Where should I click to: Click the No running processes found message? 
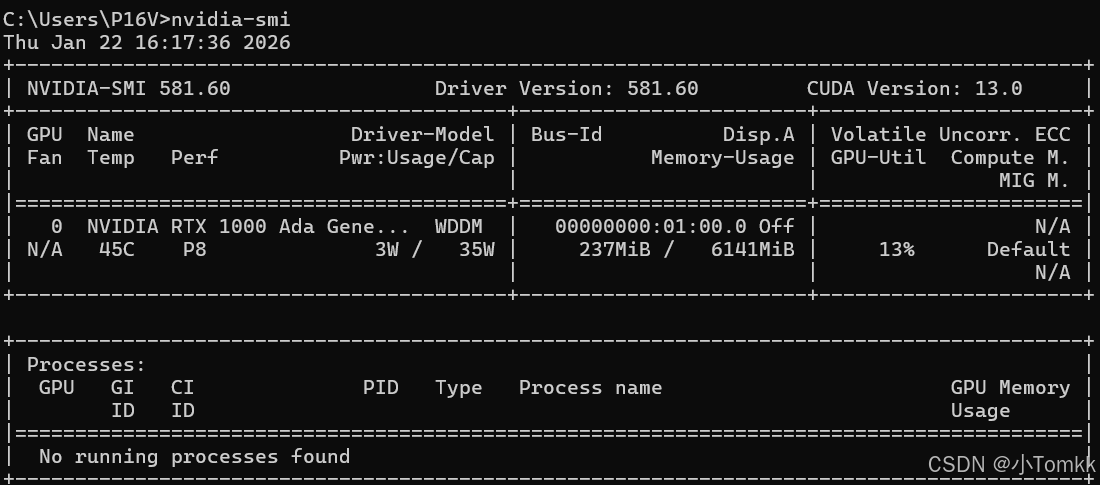(194, 456)
